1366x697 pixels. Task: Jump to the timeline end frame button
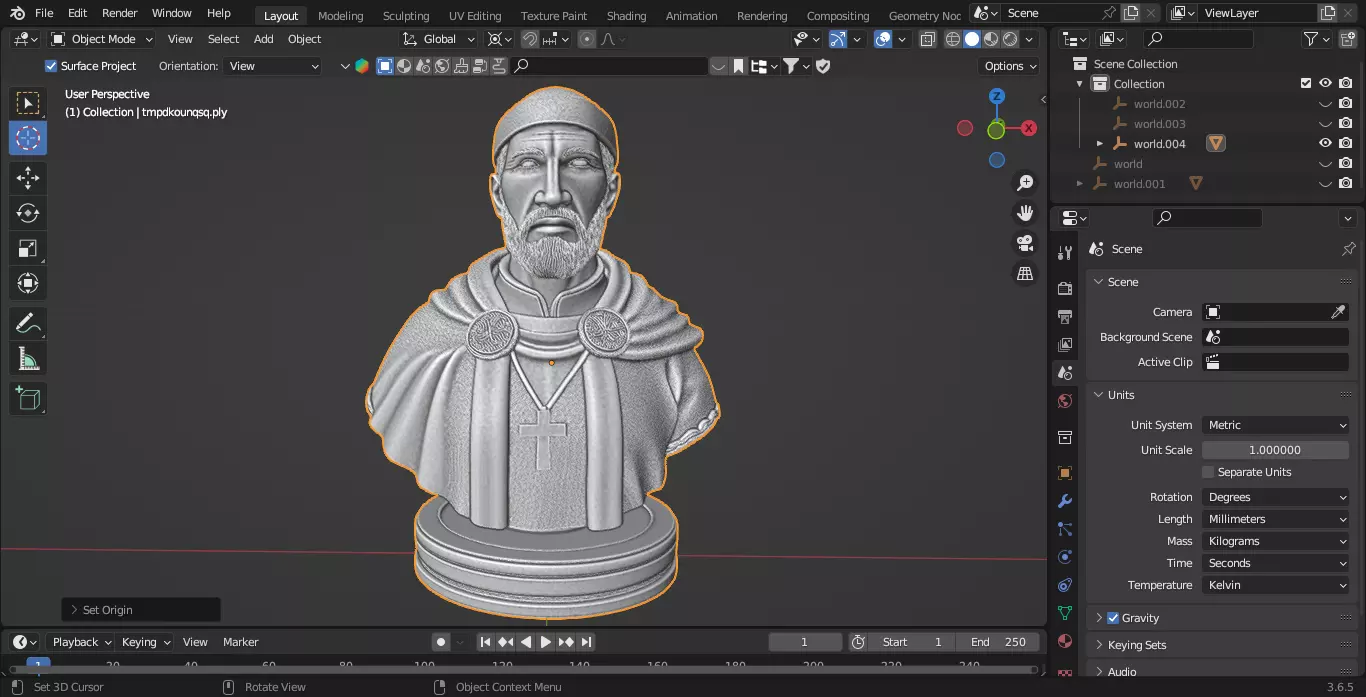pyautogui.click(x=587, y=642)
